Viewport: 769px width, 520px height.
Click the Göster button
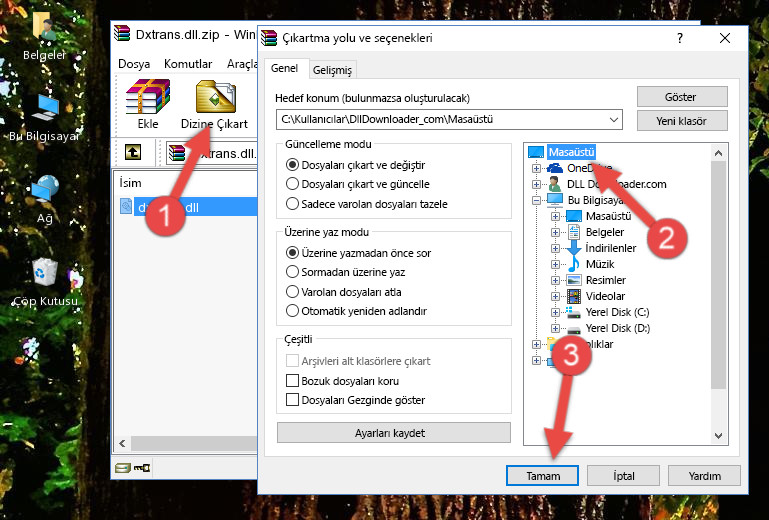tap(682, 97)
